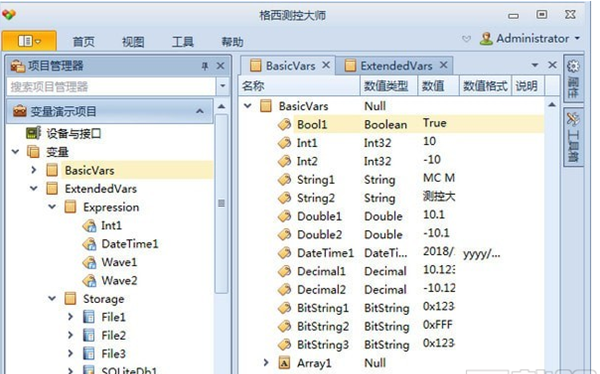The image size is (600, 374).
Task: Click the Array1 array icon
Action: pyautogui.click(x=284, y=363)
